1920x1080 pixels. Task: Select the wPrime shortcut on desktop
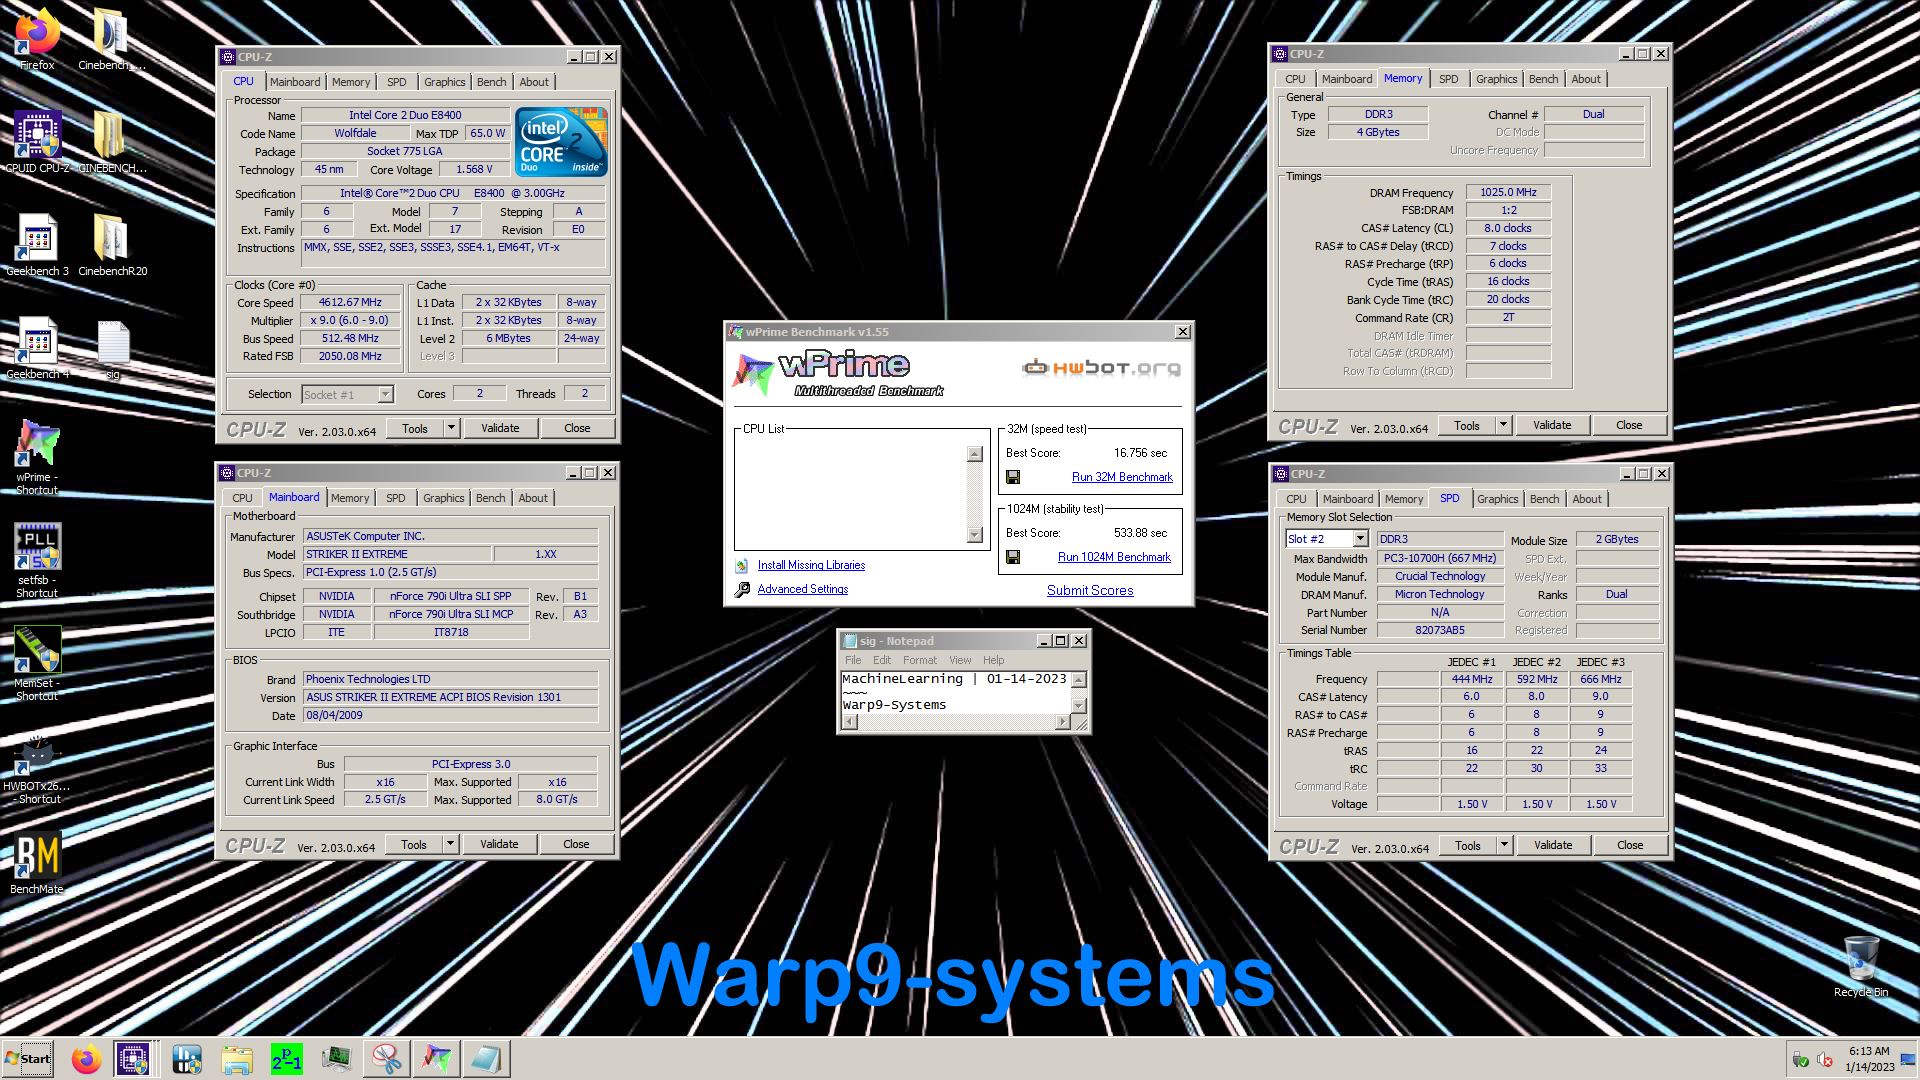click(37, 456)
